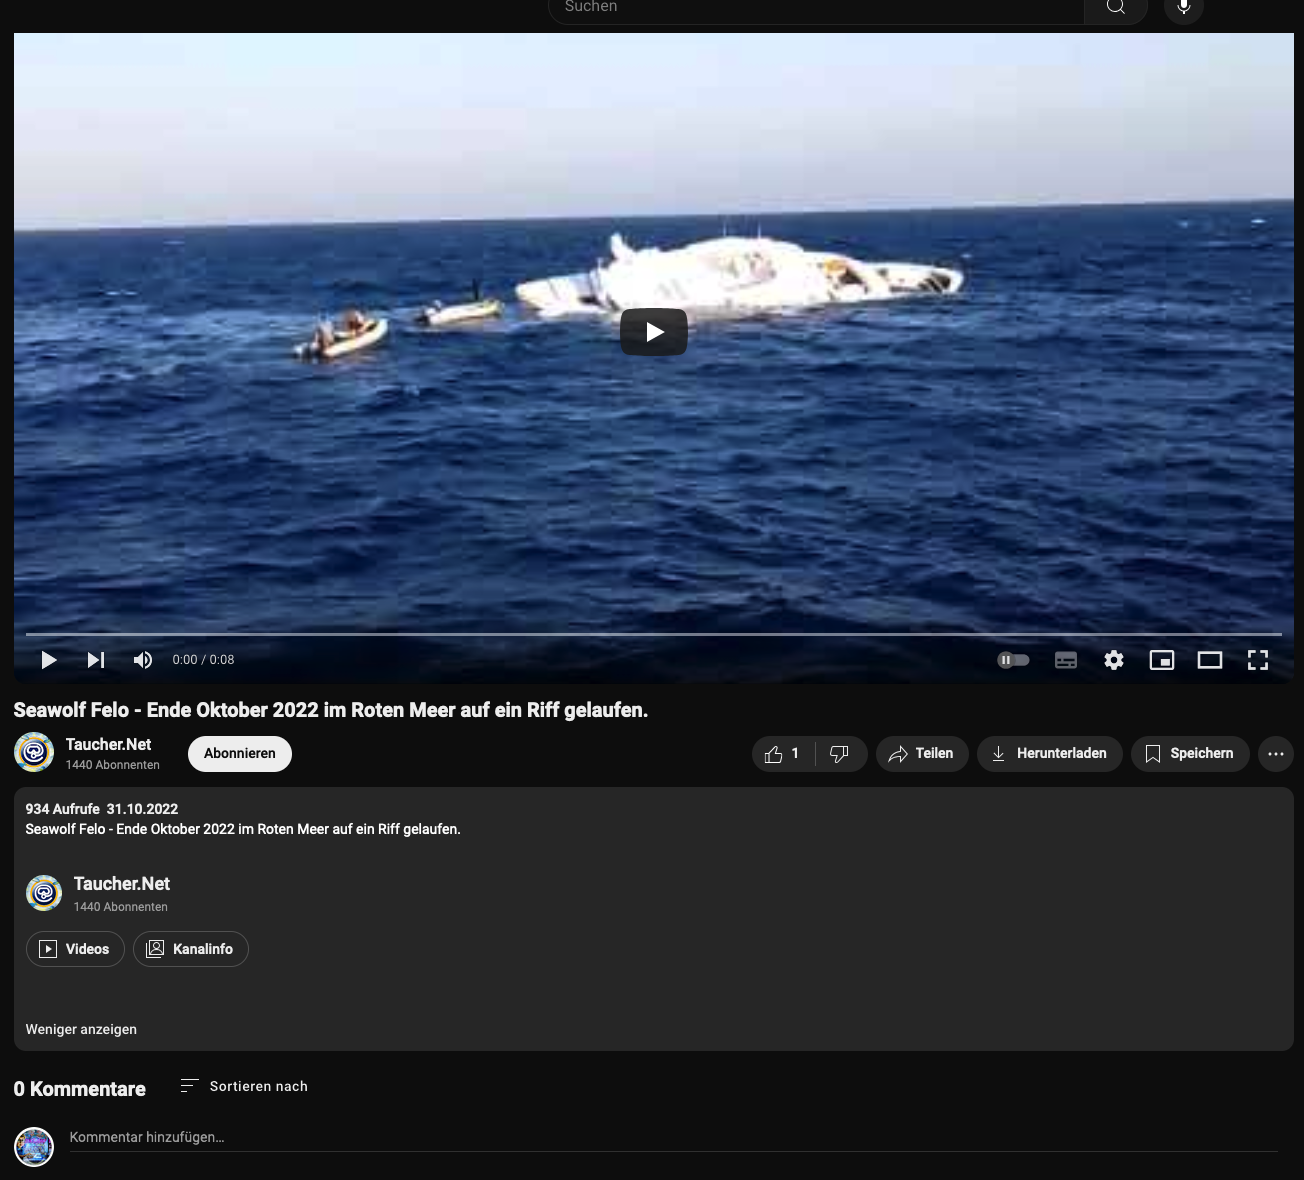Viewport: 1304px width, 1180px height.
Task: Dislike the video with thumbs down
Action: pos(840,754)
